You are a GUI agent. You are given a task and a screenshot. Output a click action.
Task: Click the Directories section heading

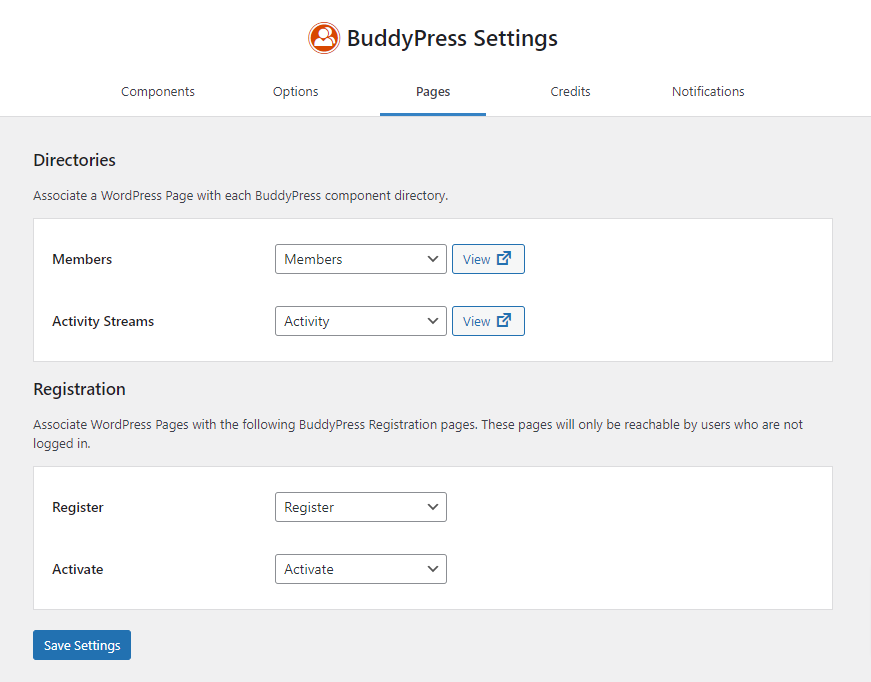pos(74,160)
